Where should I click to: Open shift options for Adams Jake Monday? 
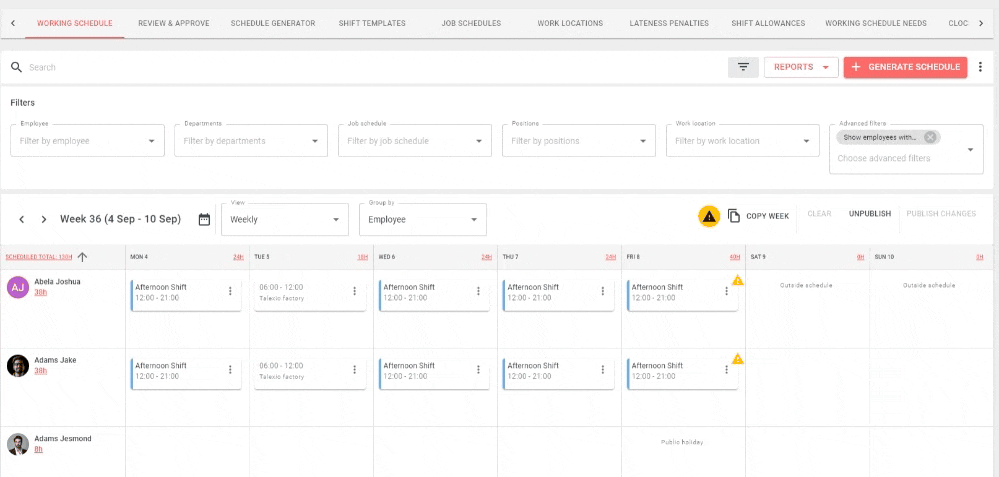click(230, 369)
